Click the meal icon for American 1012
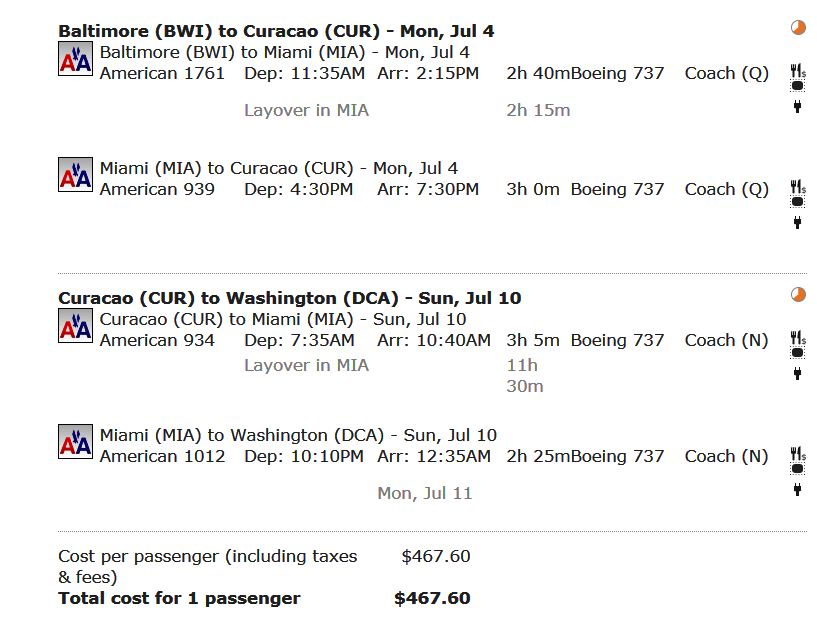Viewport: 817px width, 630px height. coord(798,454)
